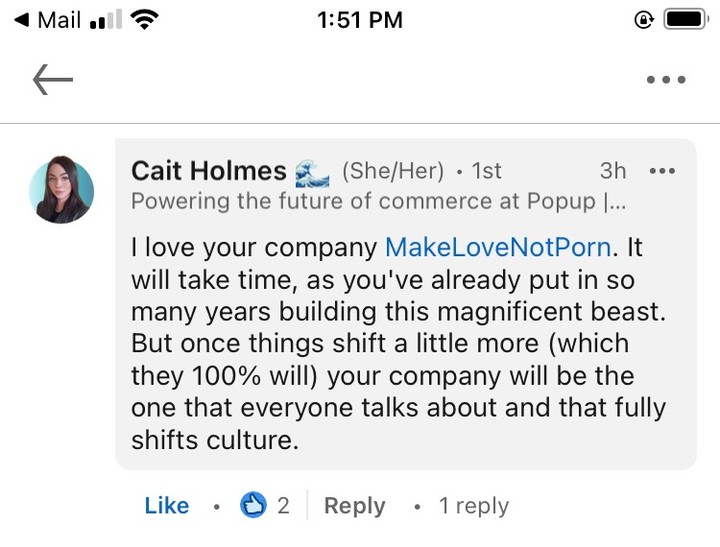Open the MakeLoveNotPorn company link
The height and width of the screenshot is (547, 720).
497,247
